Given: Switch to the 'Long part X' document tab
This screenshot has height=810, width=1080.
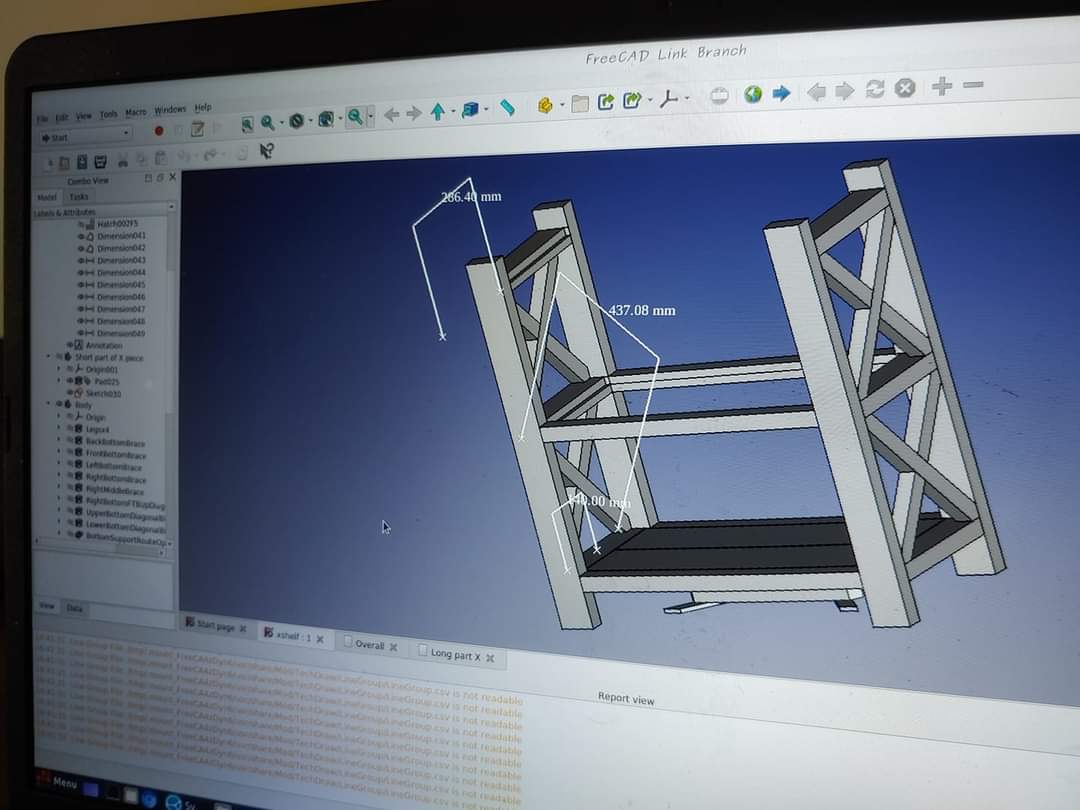Looking at the screenshot, I should tap(455, 654).
